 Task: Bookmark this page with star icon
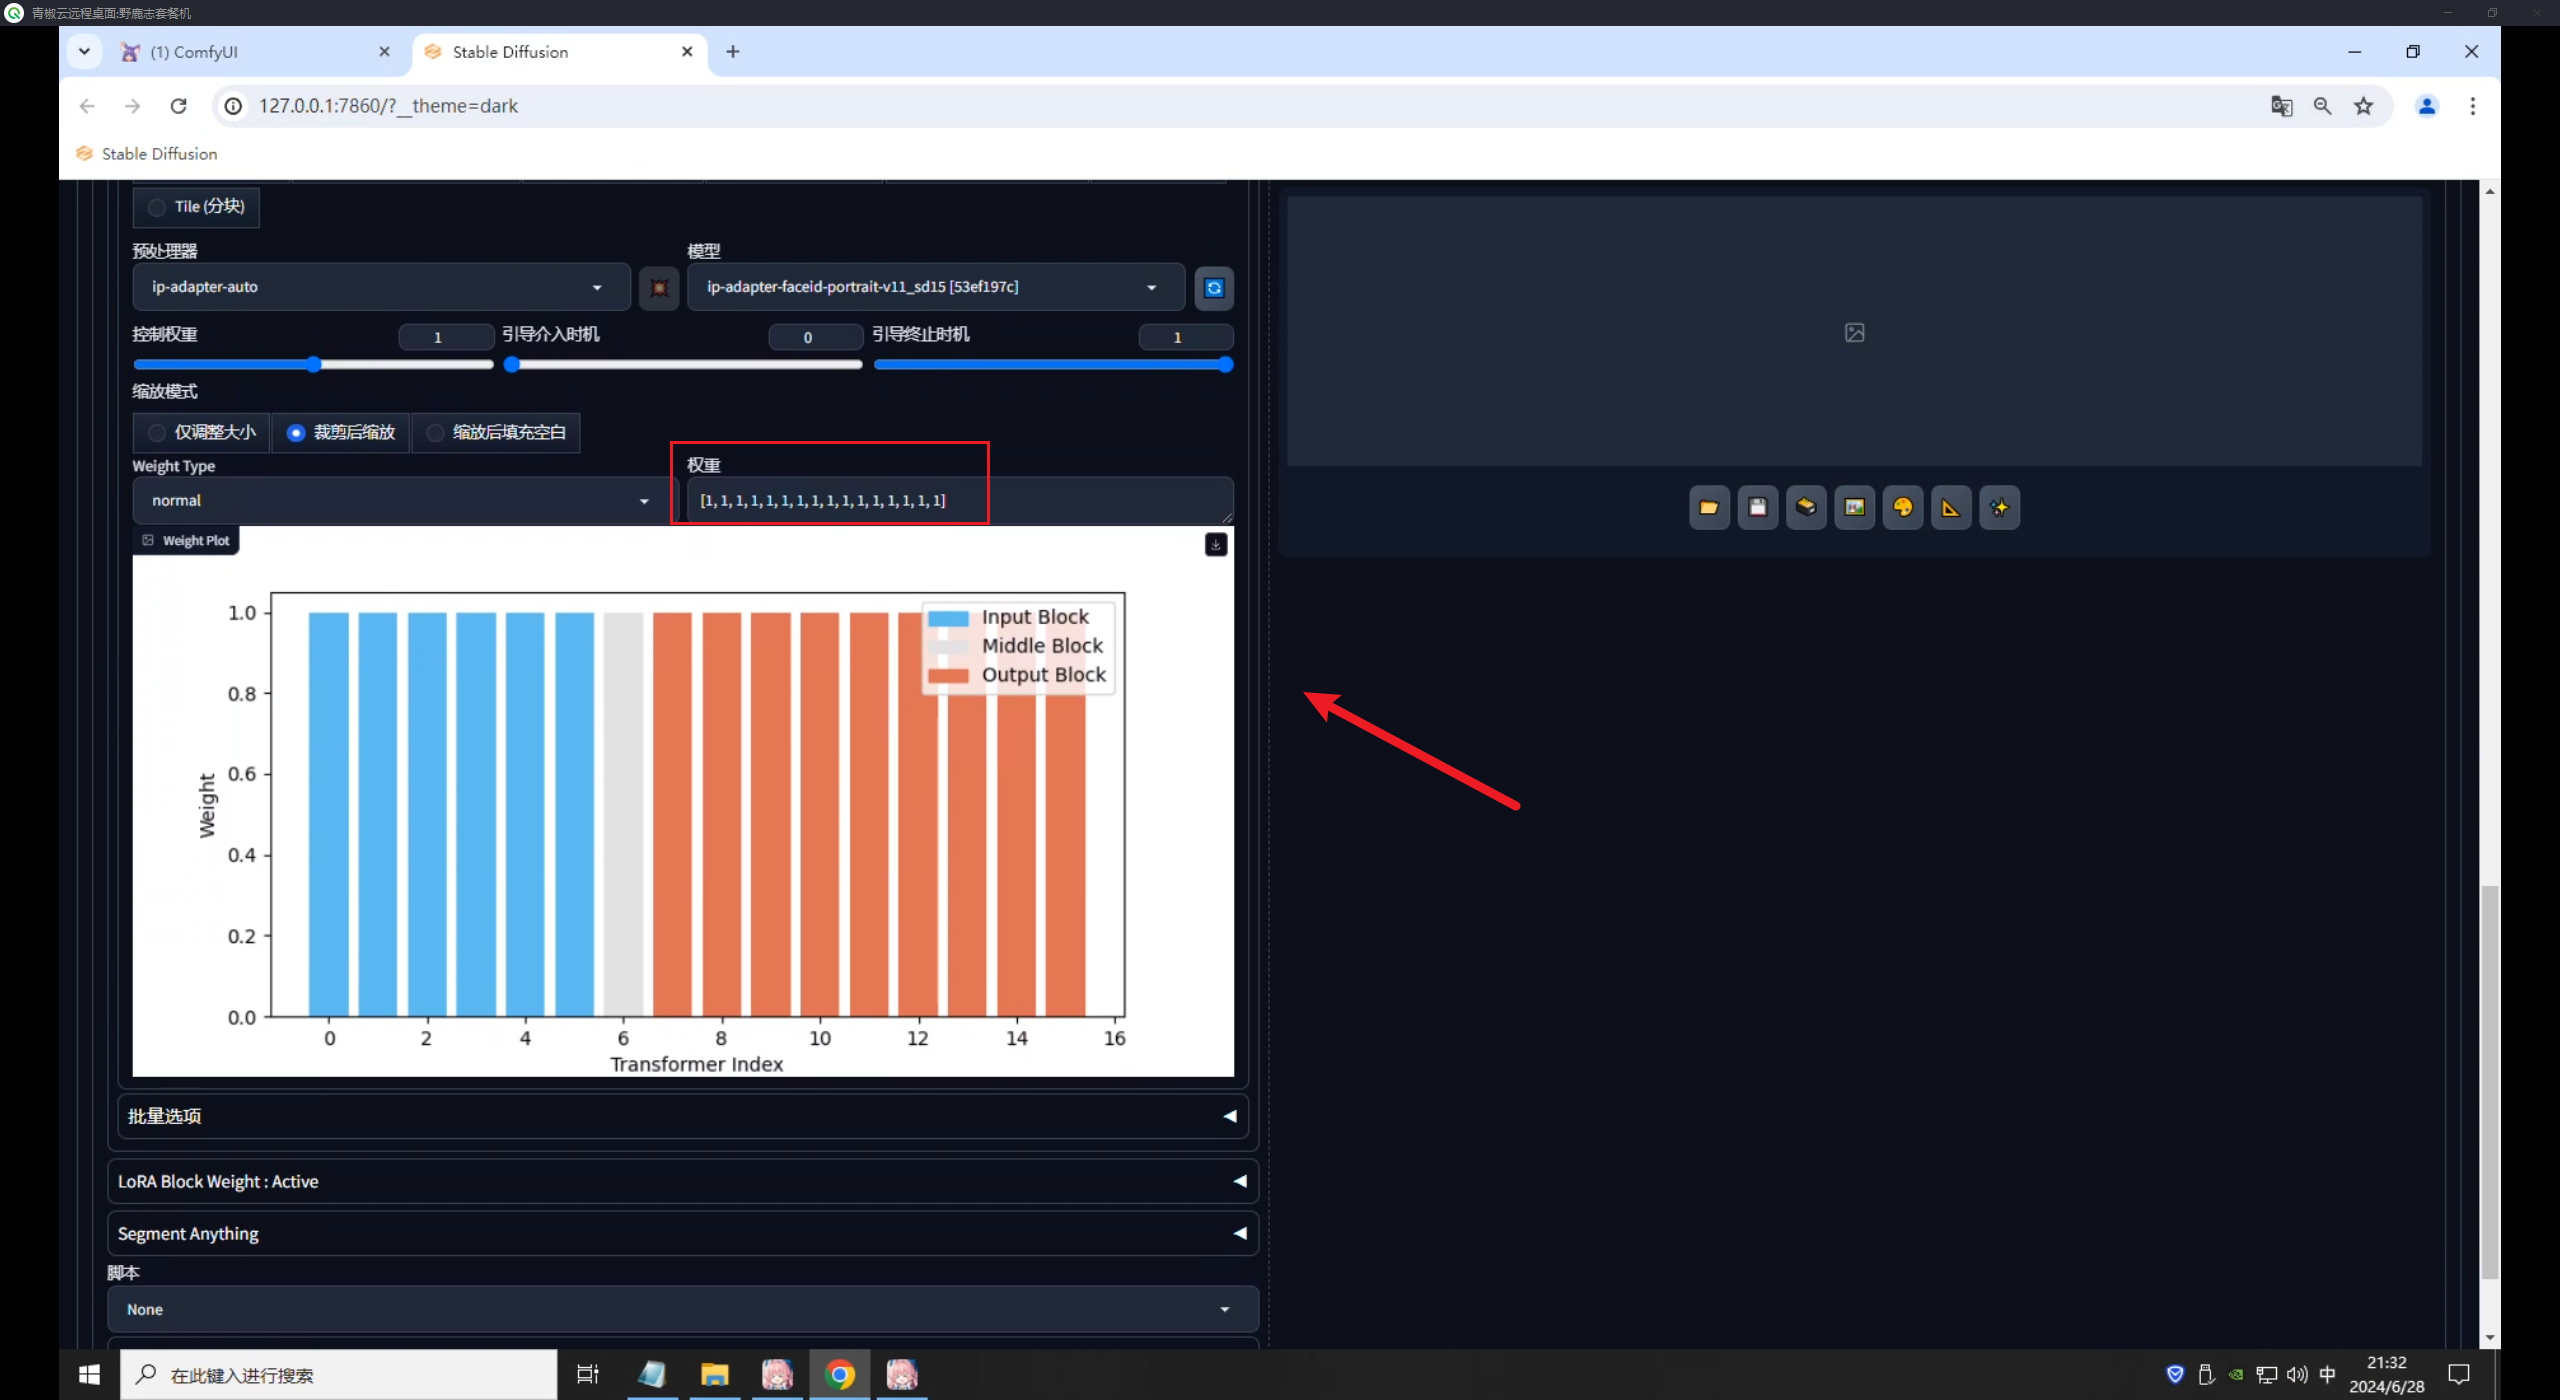coord(2363,106)
